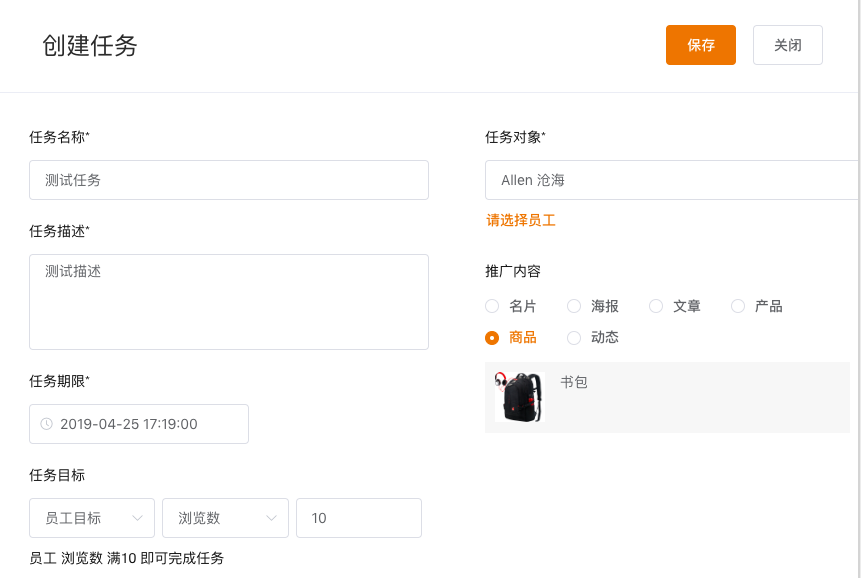This screenshot has height=578, width=861.
Task: Open the 浏览数 dropdown
Action: click(x=225, y=518)
